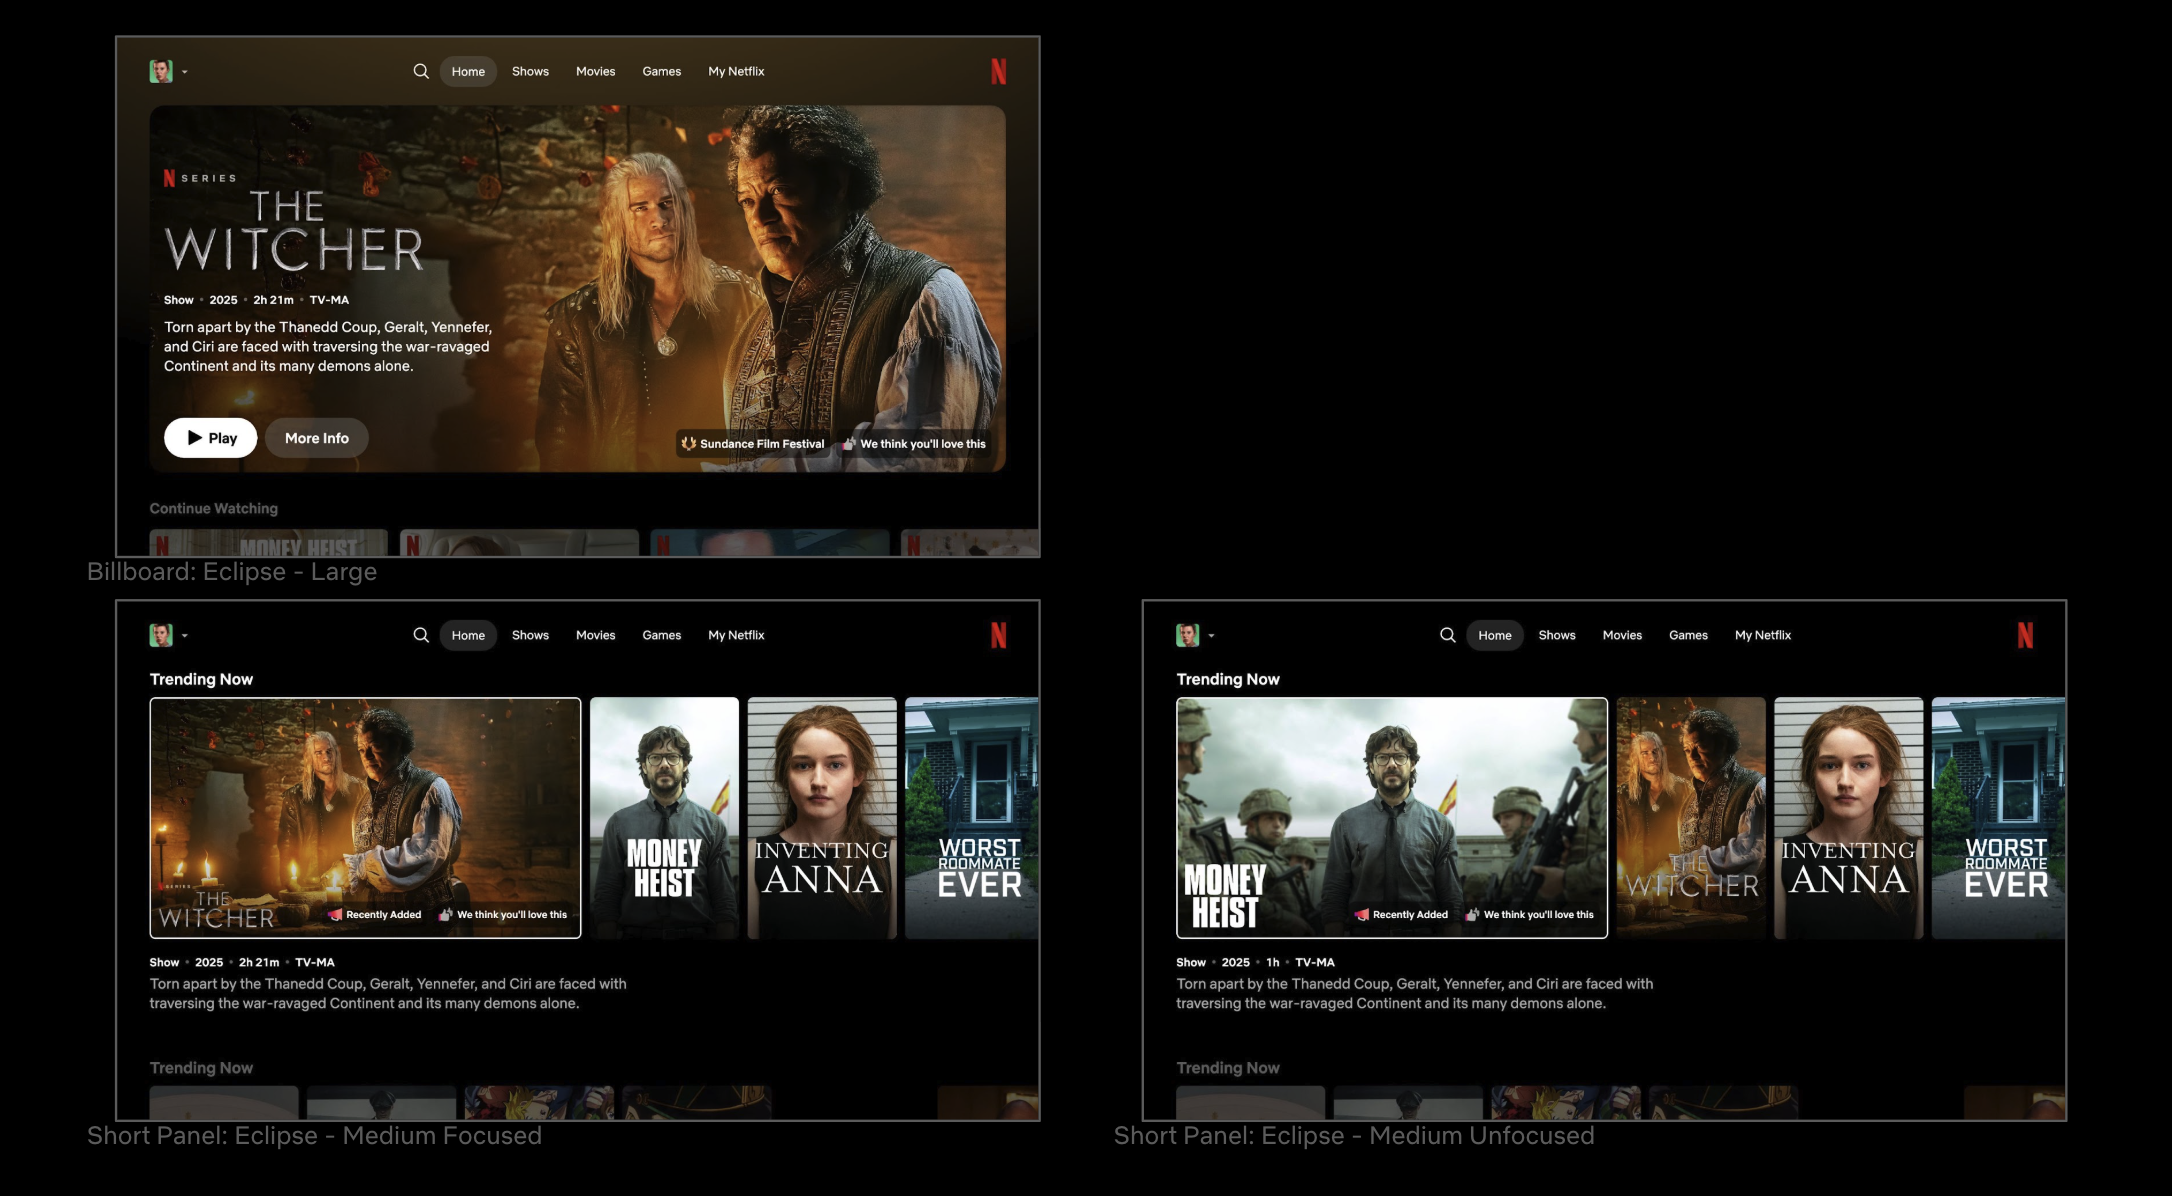Viewport: 2172px width, 1196px height.
Task: Select Home tab in Billboard Large panel
Action: pos(468,71)
